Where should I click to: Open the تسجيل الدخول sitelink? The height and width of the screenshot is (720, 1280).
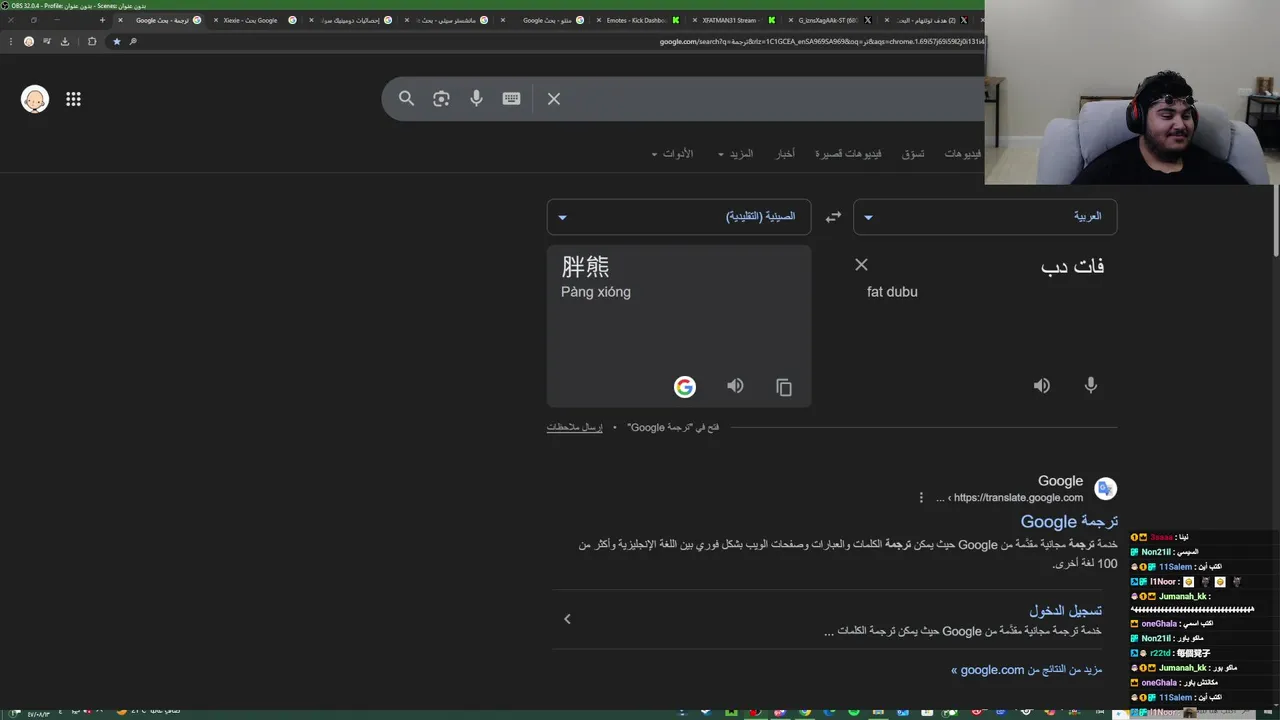pos(1065,610)
